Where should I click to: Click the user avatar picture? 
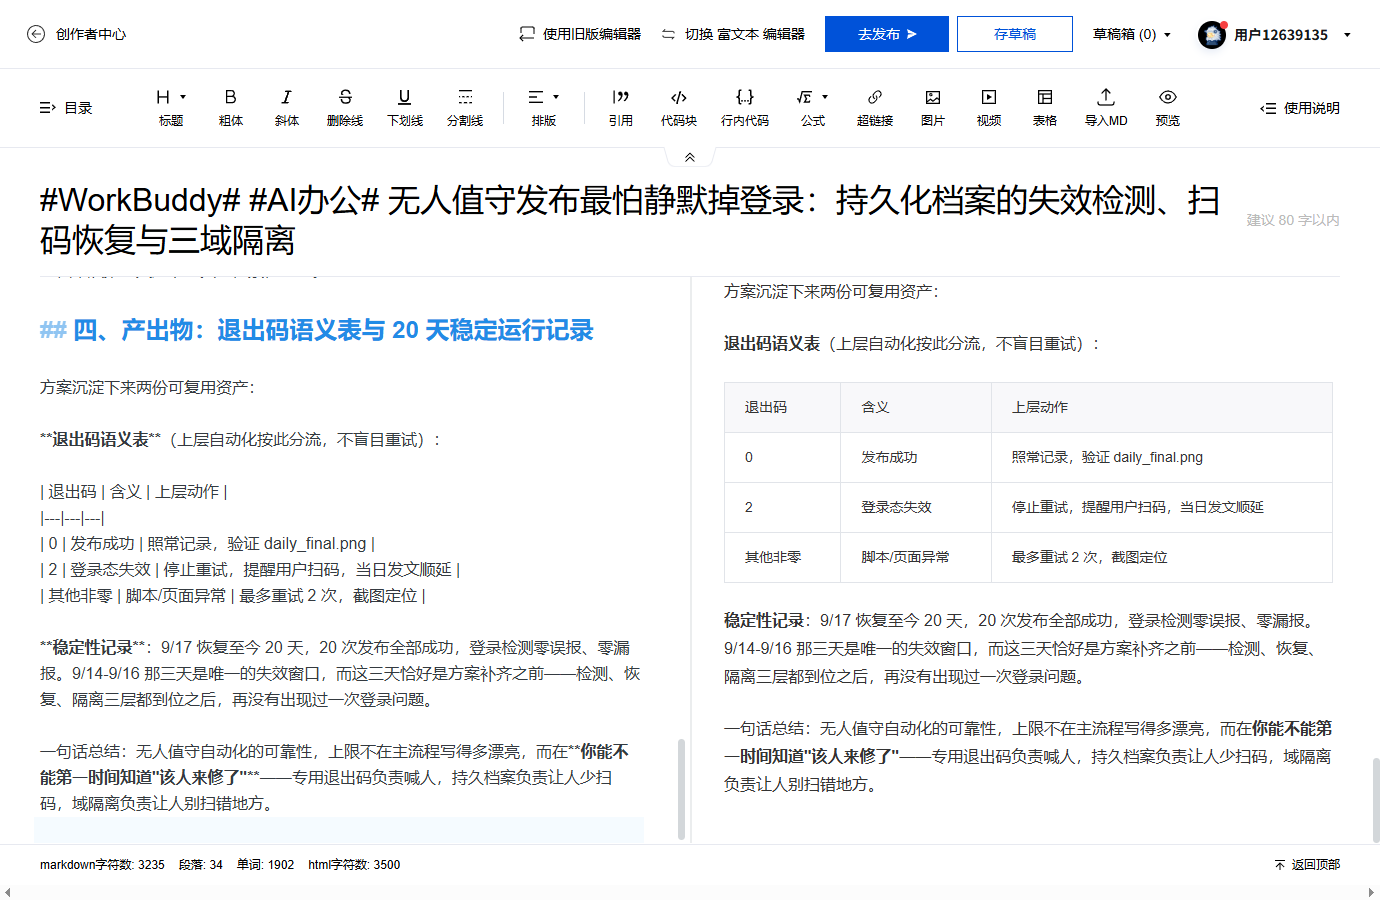1212,35
